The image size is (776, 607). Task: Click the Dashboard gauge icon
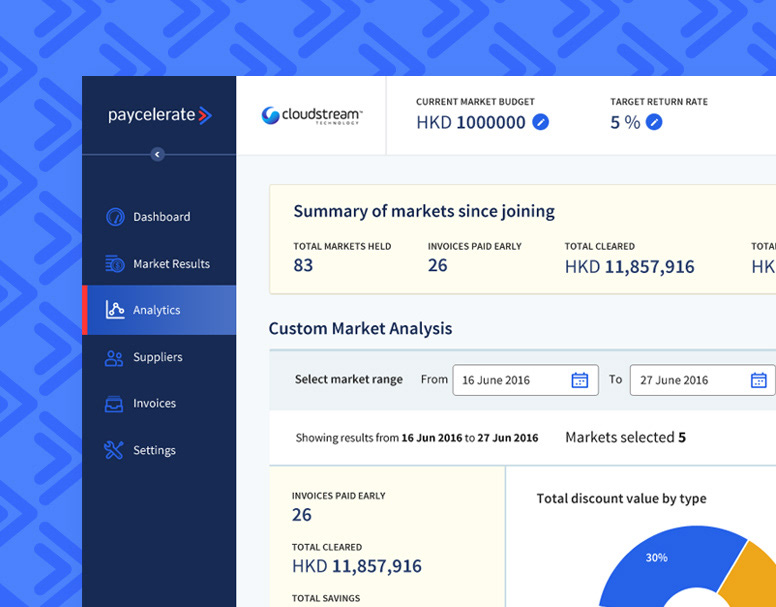click(115, 217)
